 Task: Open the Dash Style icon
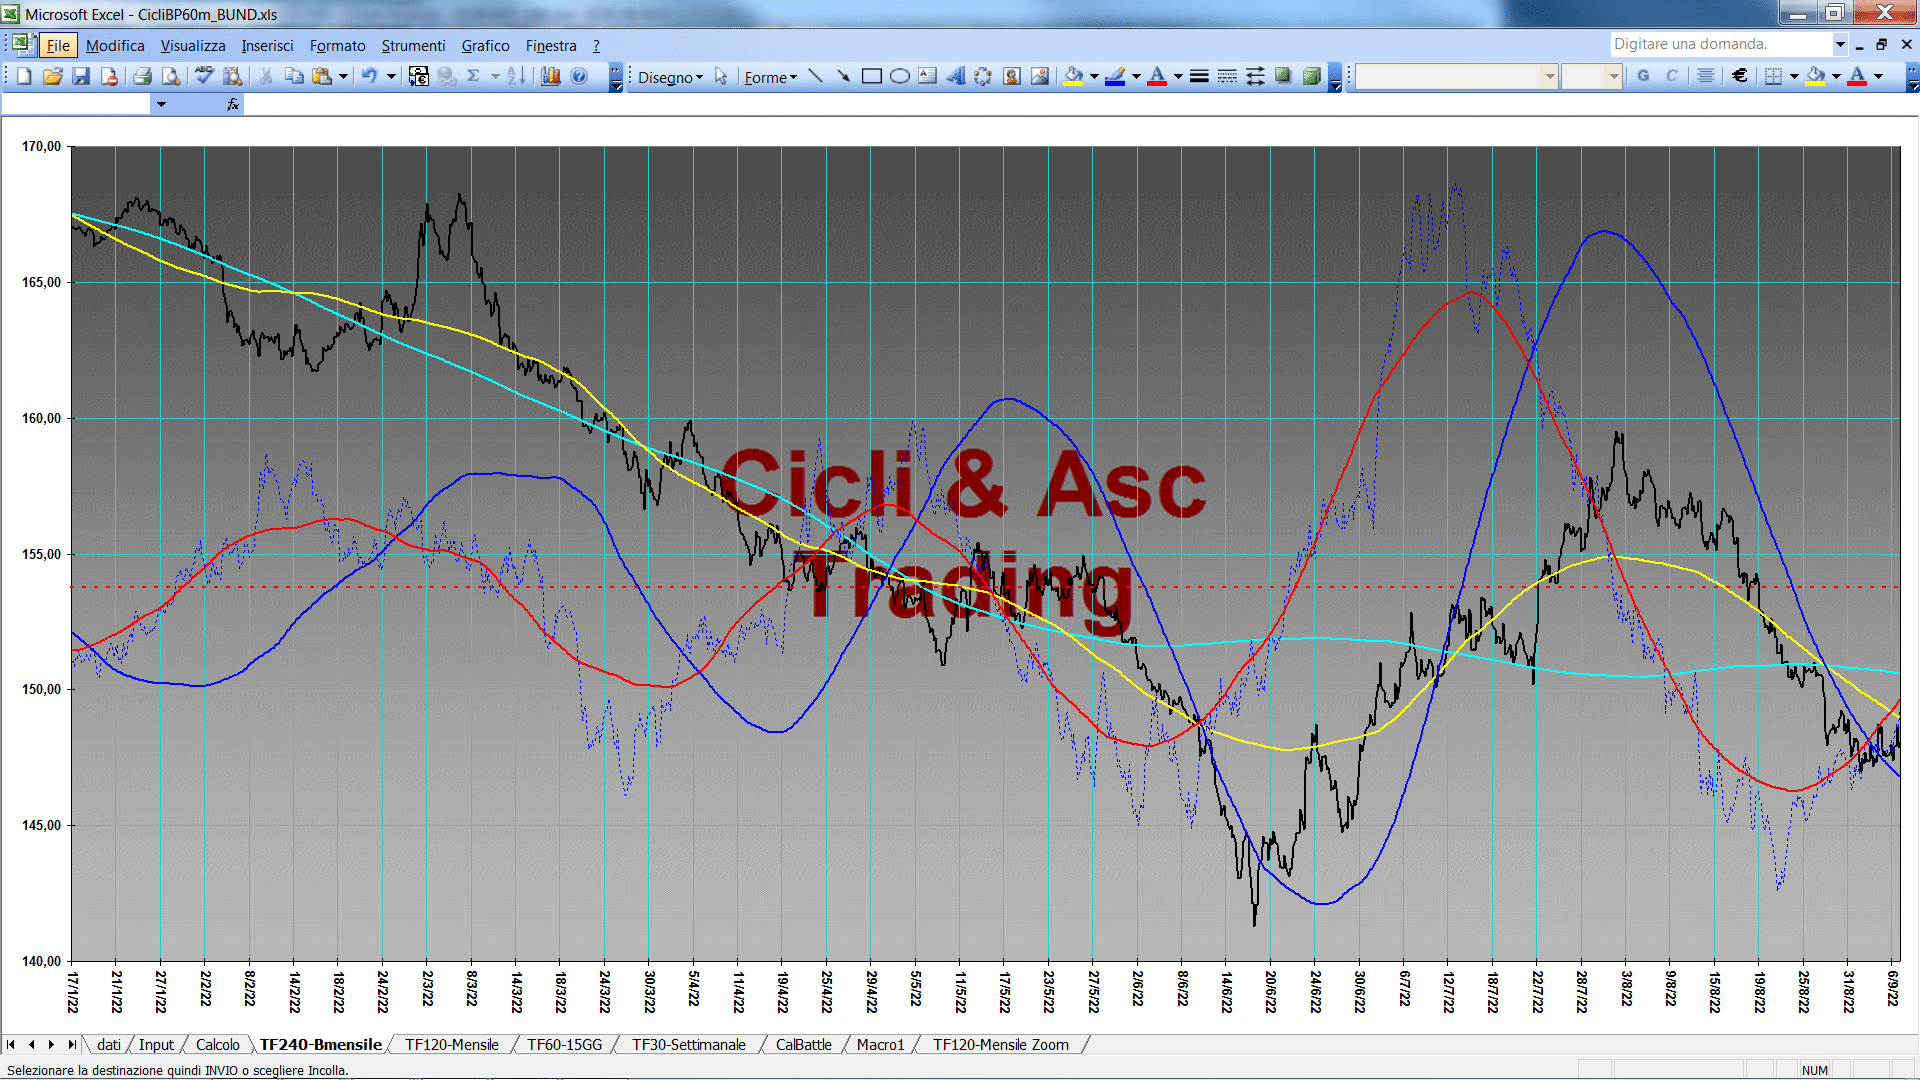[x=1227, y=76]
